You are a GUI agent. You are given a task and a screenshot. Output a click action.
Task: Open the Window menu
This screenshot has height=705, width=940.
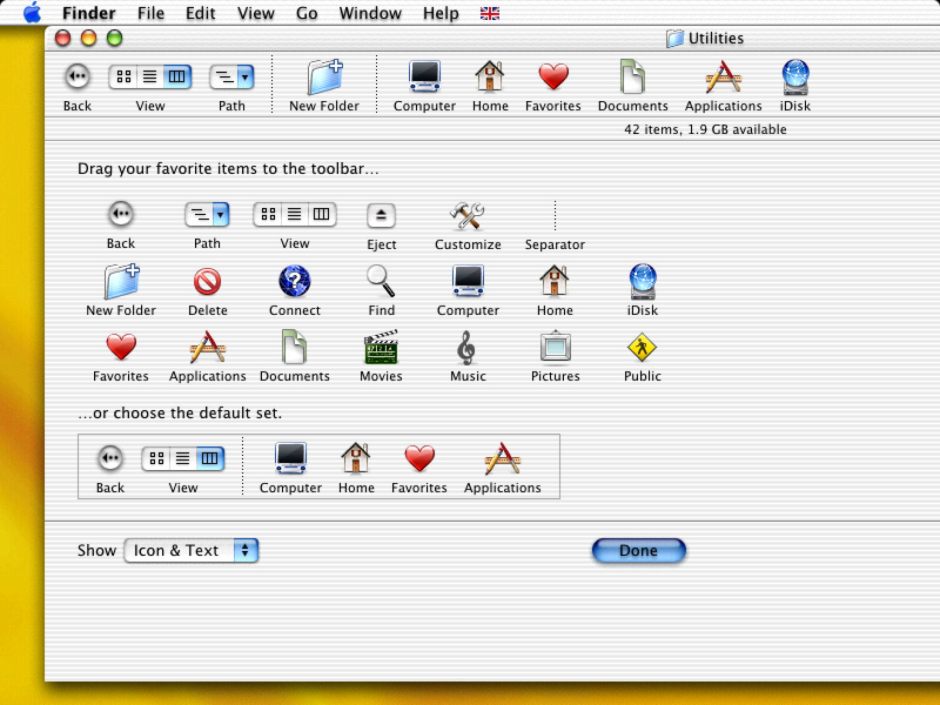click(x=370, y=13)
